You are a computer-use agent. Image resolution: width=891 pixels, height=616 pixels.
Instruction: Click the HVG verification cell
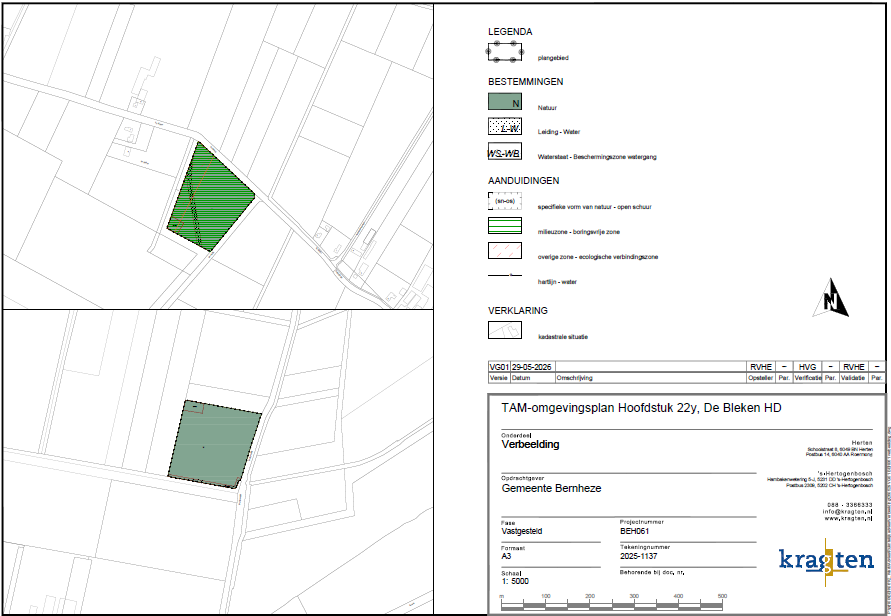click(x=807, y=367)
